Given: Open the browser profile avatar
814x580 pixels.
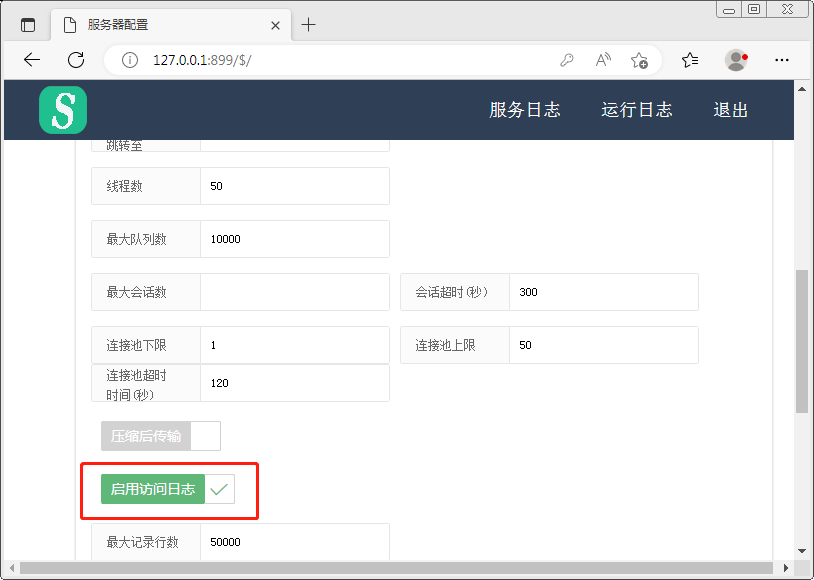Looking at the screenshot, I should [x=736, y=60].
